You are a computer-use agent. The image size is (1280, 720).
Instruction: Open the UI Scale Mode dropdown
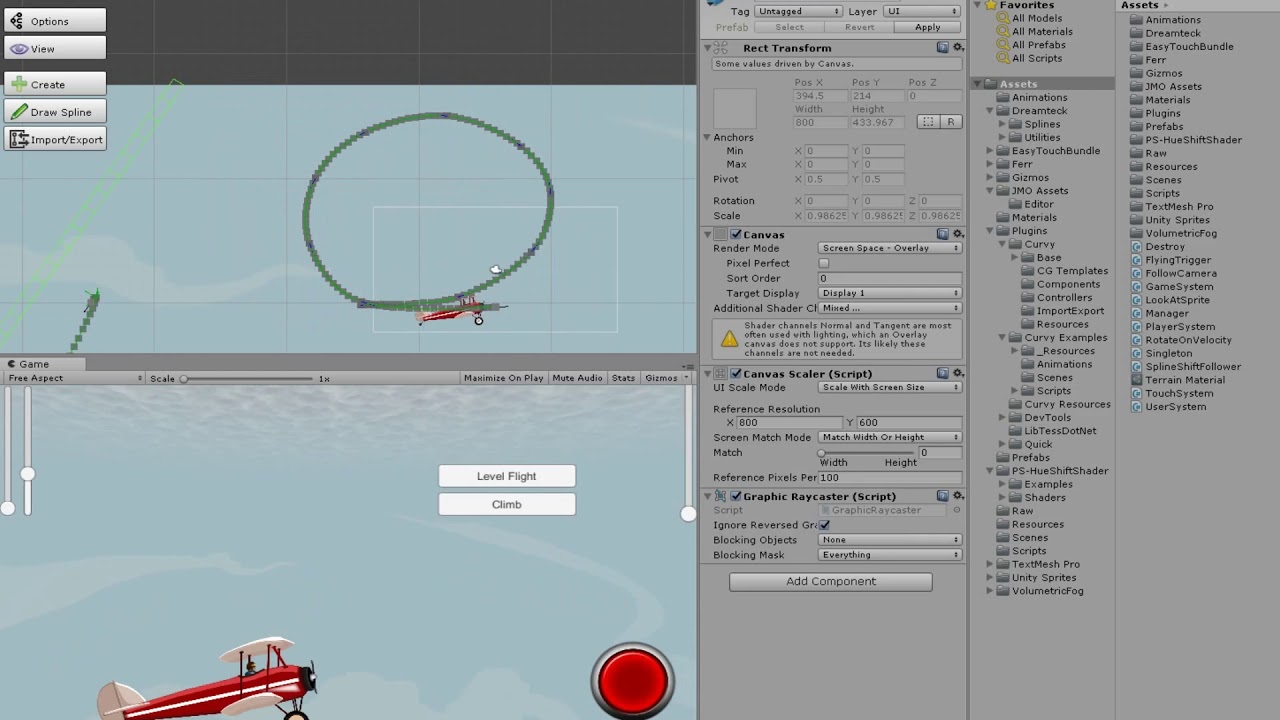(x=890, y=387)
